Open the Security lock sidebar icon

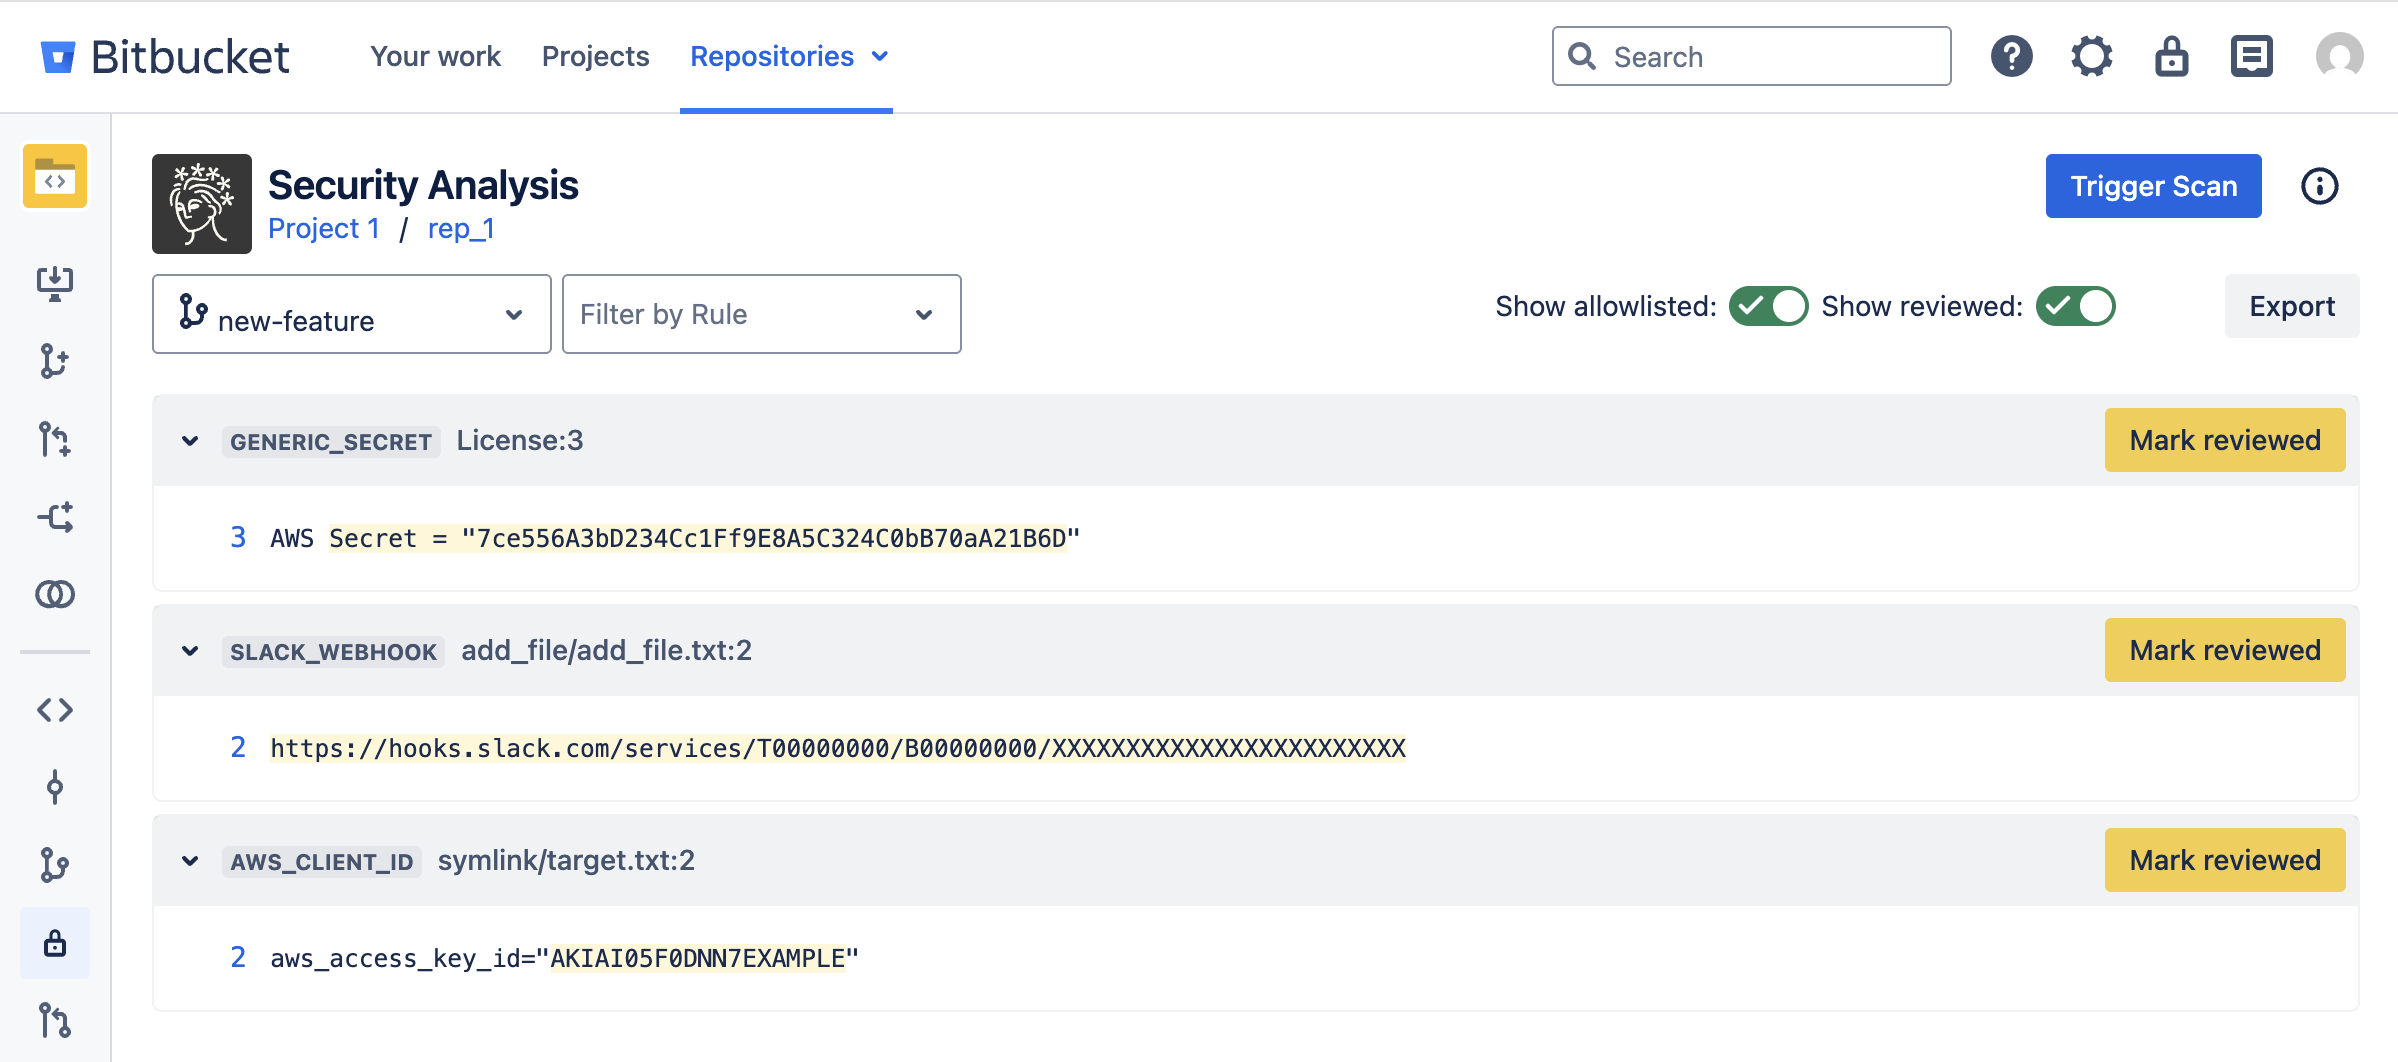tap(55, 943)
